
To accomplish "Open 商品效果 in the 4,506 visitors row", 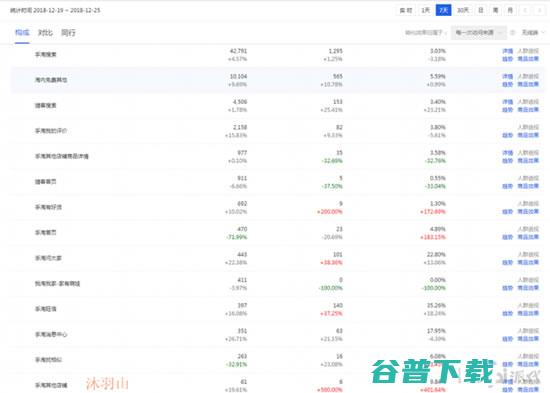I will tap(528, 110).
